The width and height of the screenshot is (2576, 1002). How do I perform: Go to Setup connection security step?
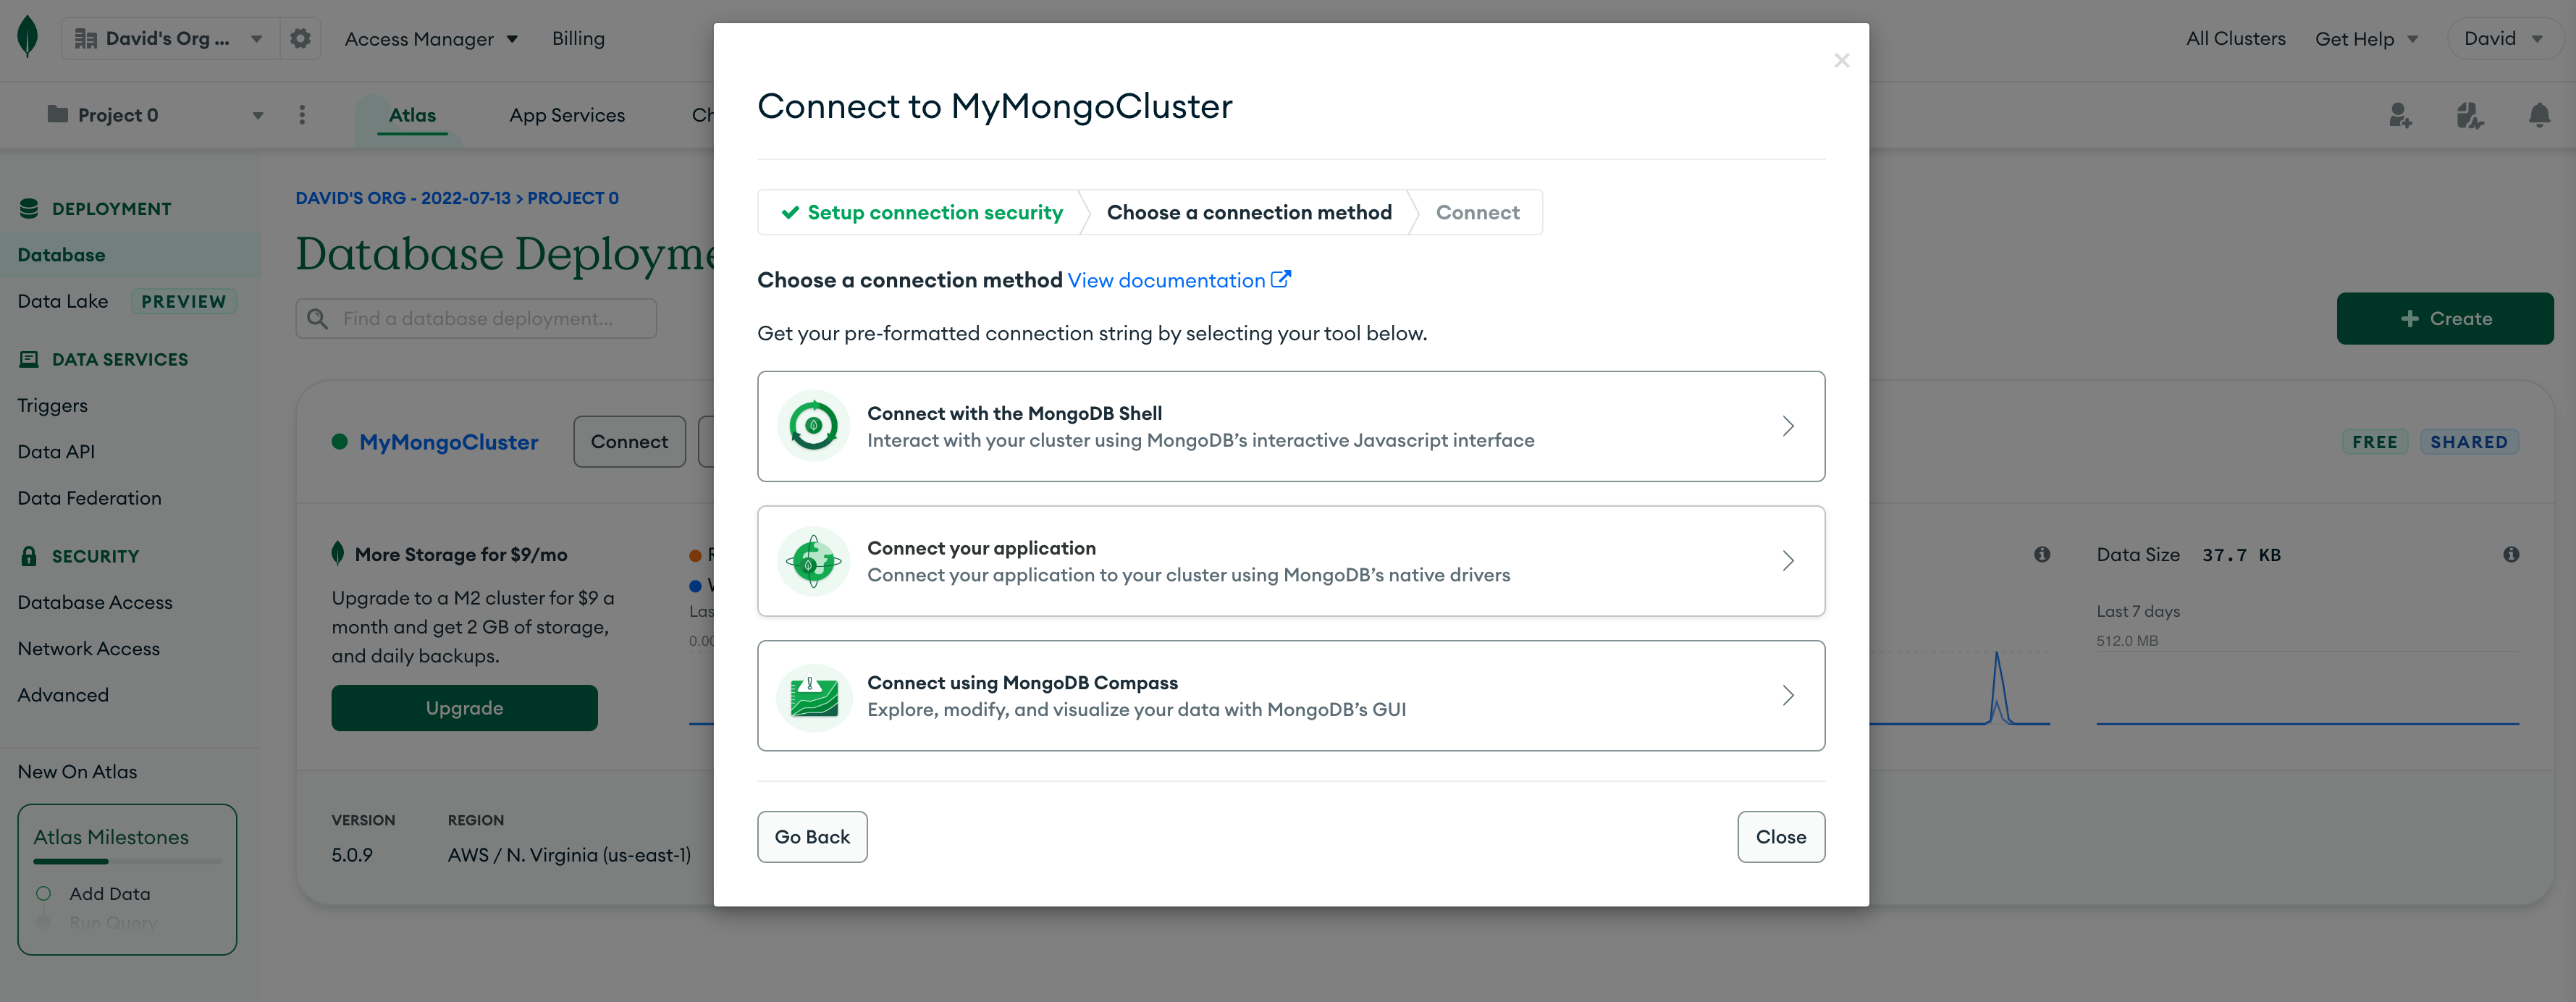[x=922, y=212]
